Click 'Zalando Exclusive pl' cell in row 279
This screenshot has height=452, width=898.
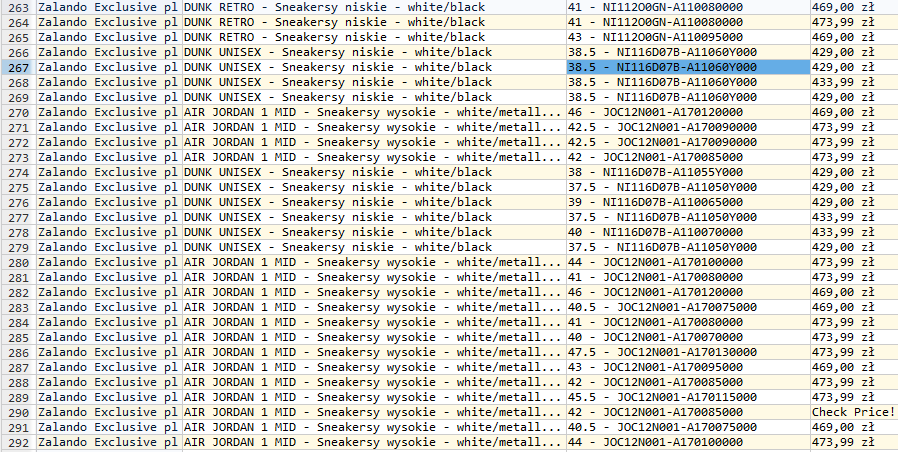[x=109, y=247]
